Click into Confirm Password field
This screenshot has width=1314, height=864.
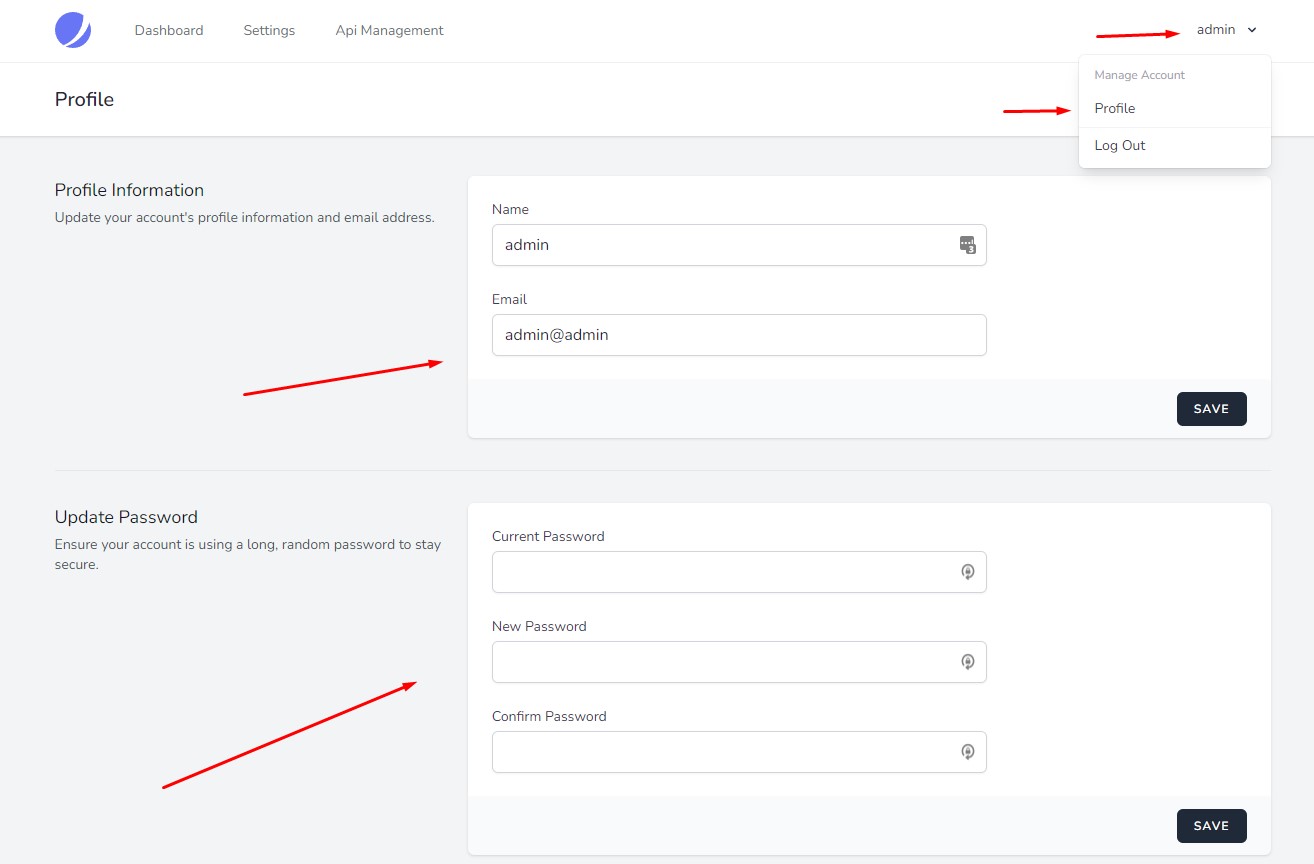coord(739,752)
